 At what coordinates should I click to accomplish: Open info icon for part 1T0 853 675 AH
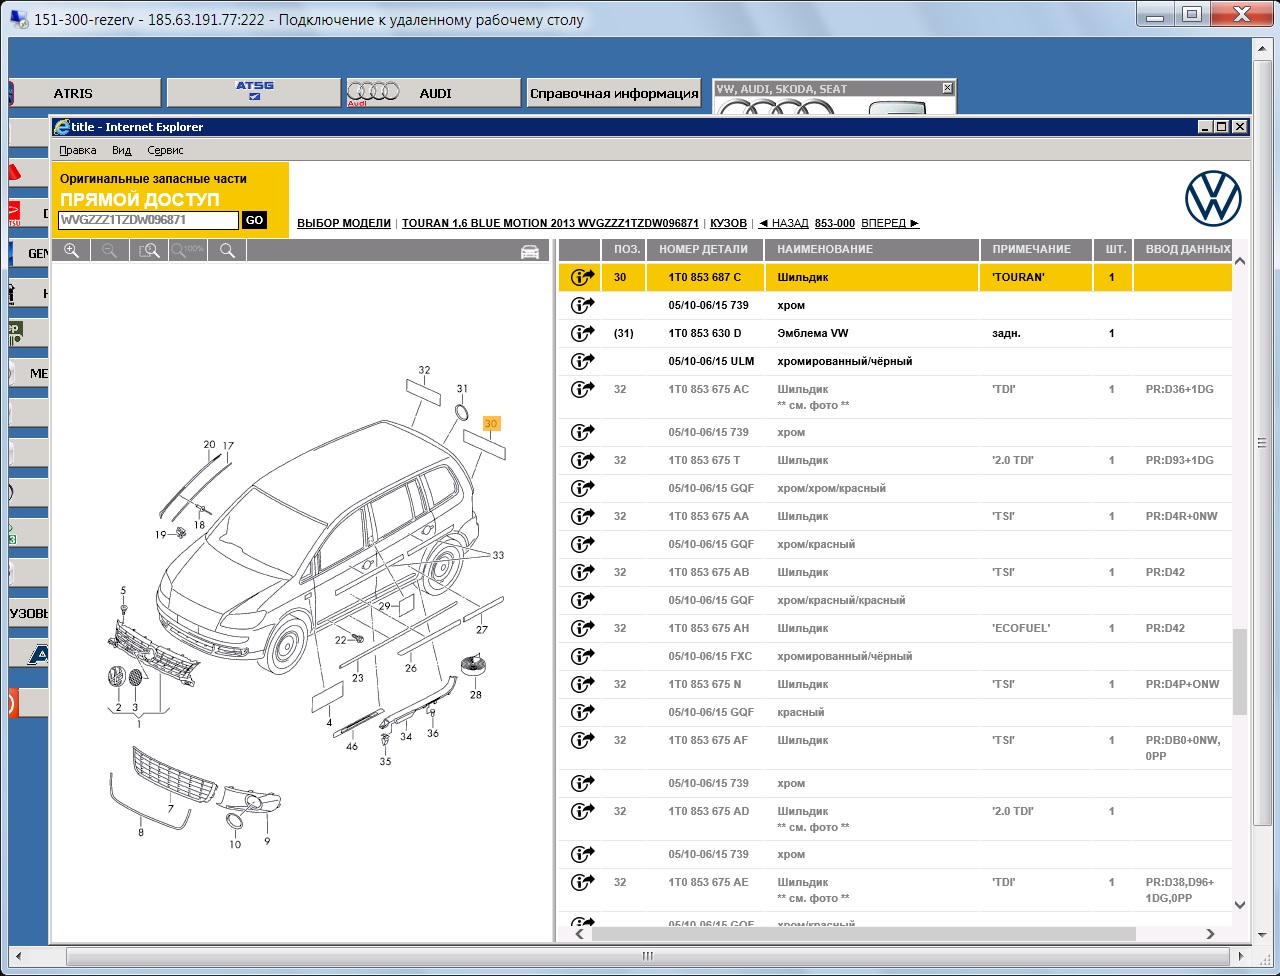[x=582, y=628]
